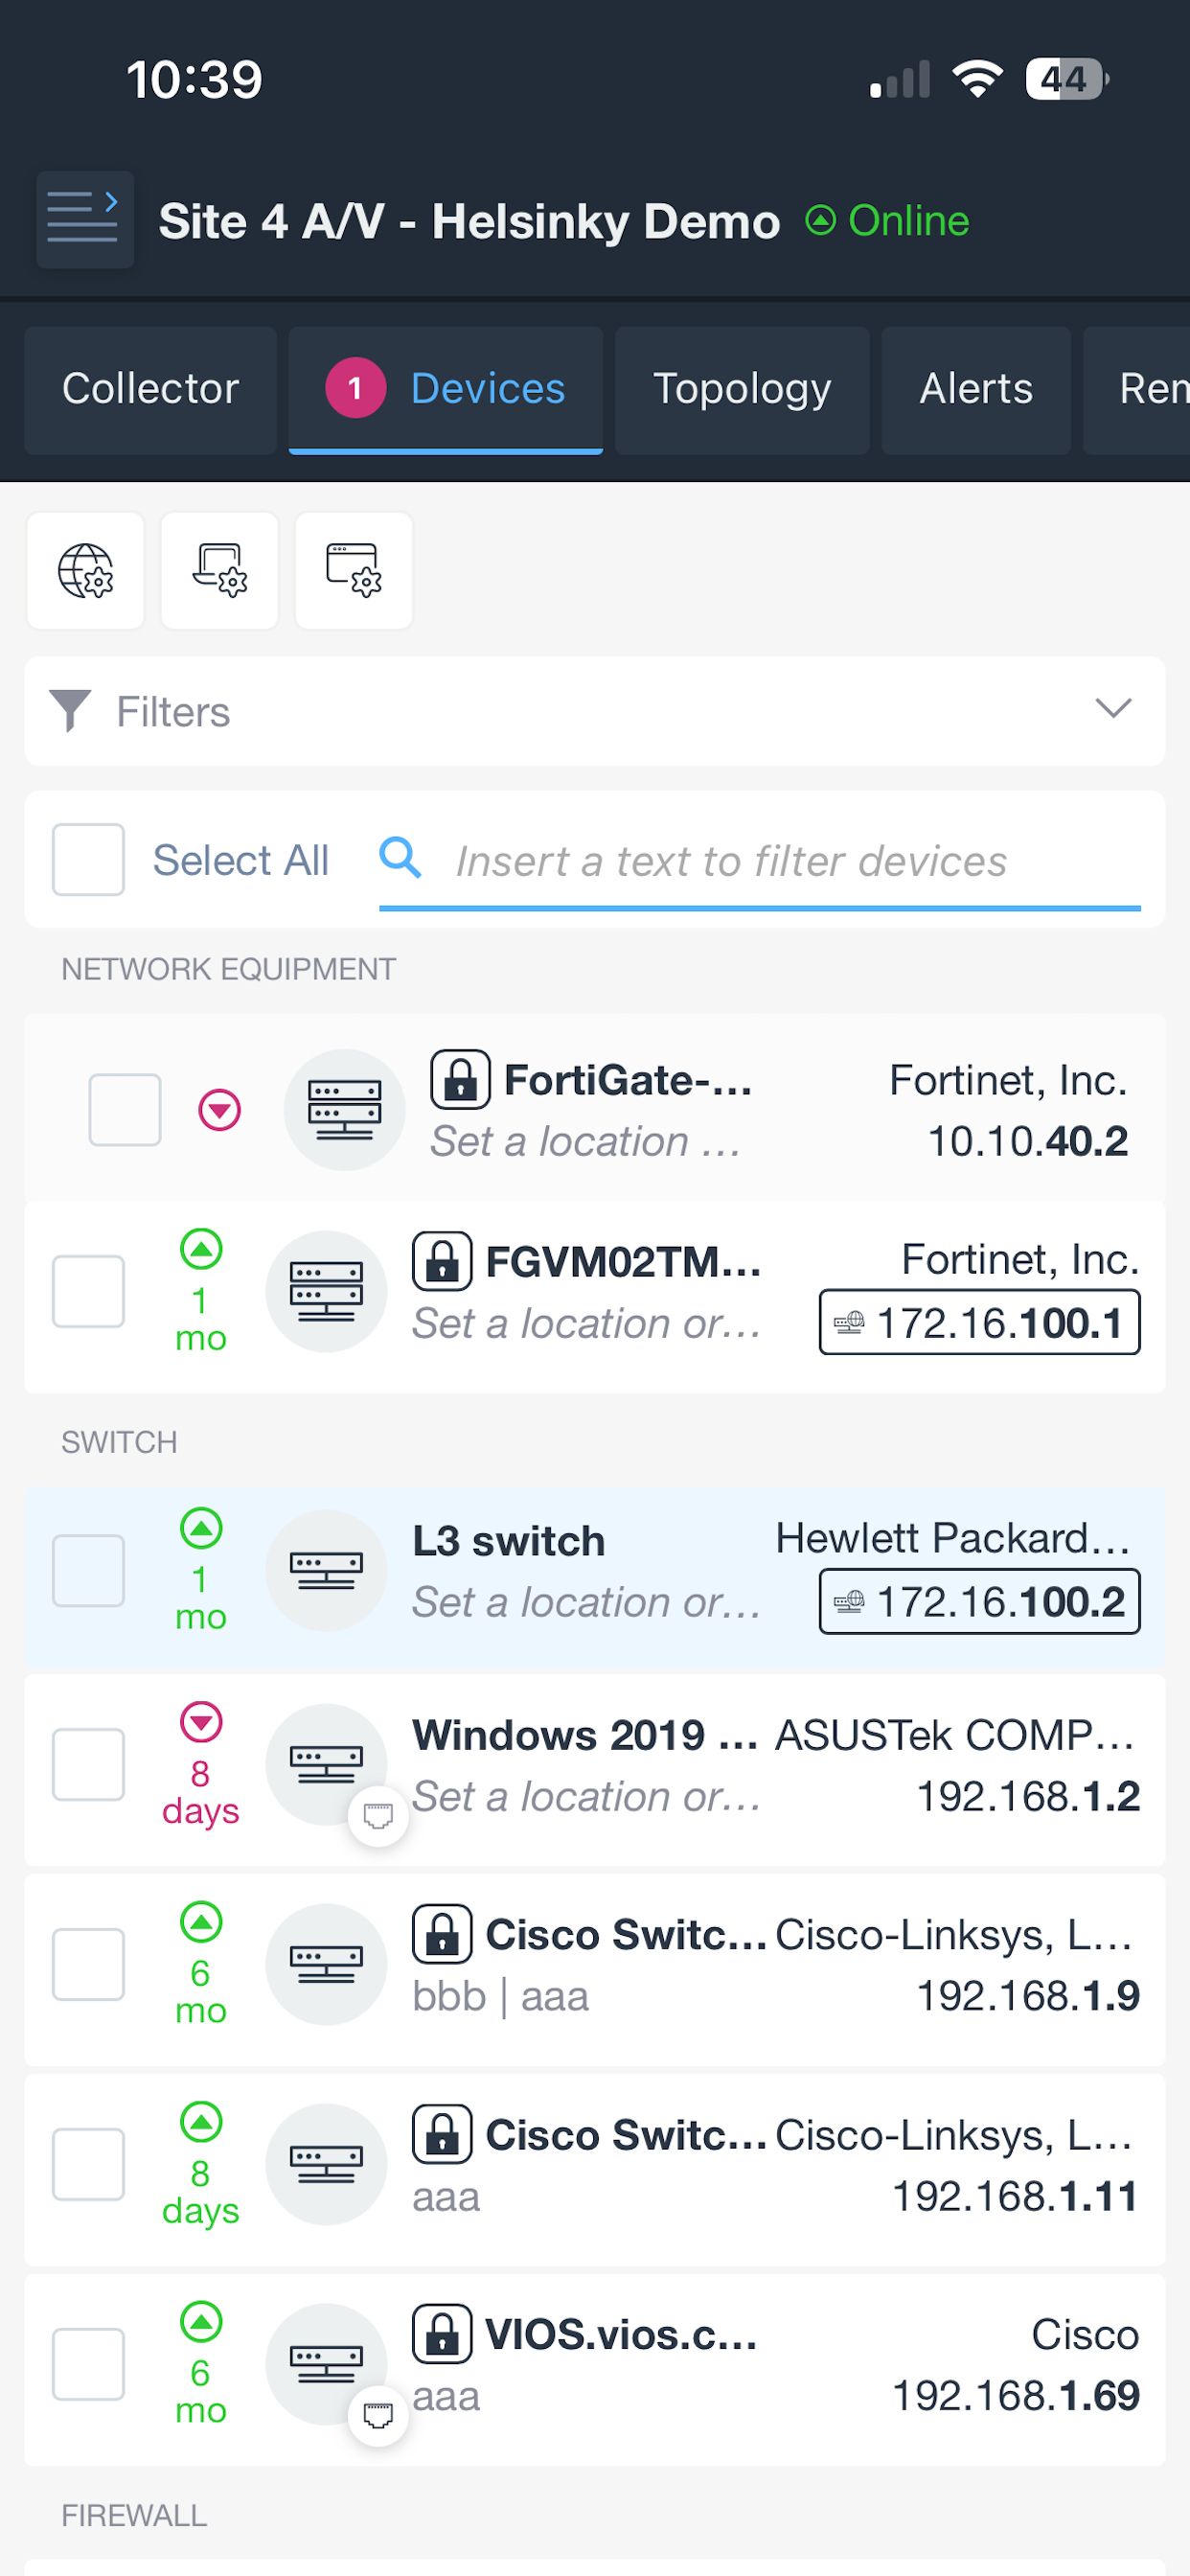Click device icon of Cisco switch 192.168.1.9
The image size is (1190, 2576).
(326, 1964)
